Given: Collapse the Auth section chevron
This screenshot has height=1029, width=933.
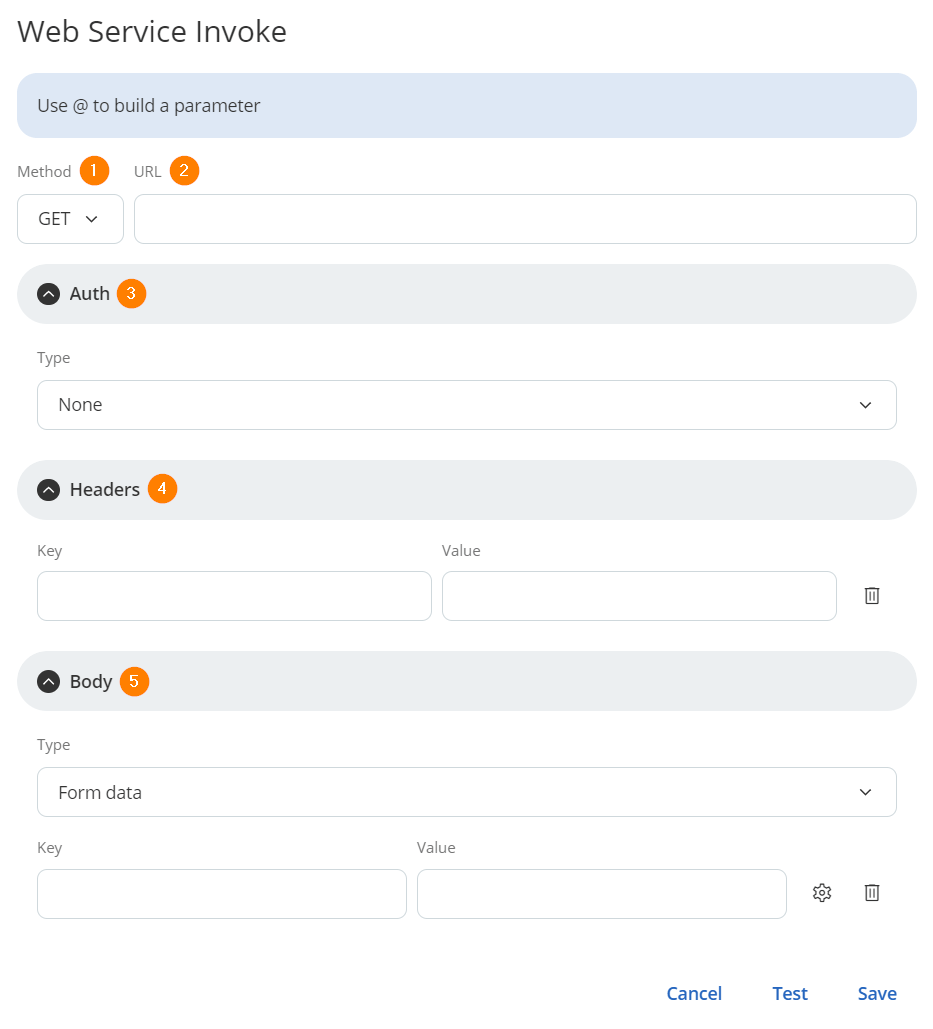Looking at the screenshot, I should click(48, 294).
